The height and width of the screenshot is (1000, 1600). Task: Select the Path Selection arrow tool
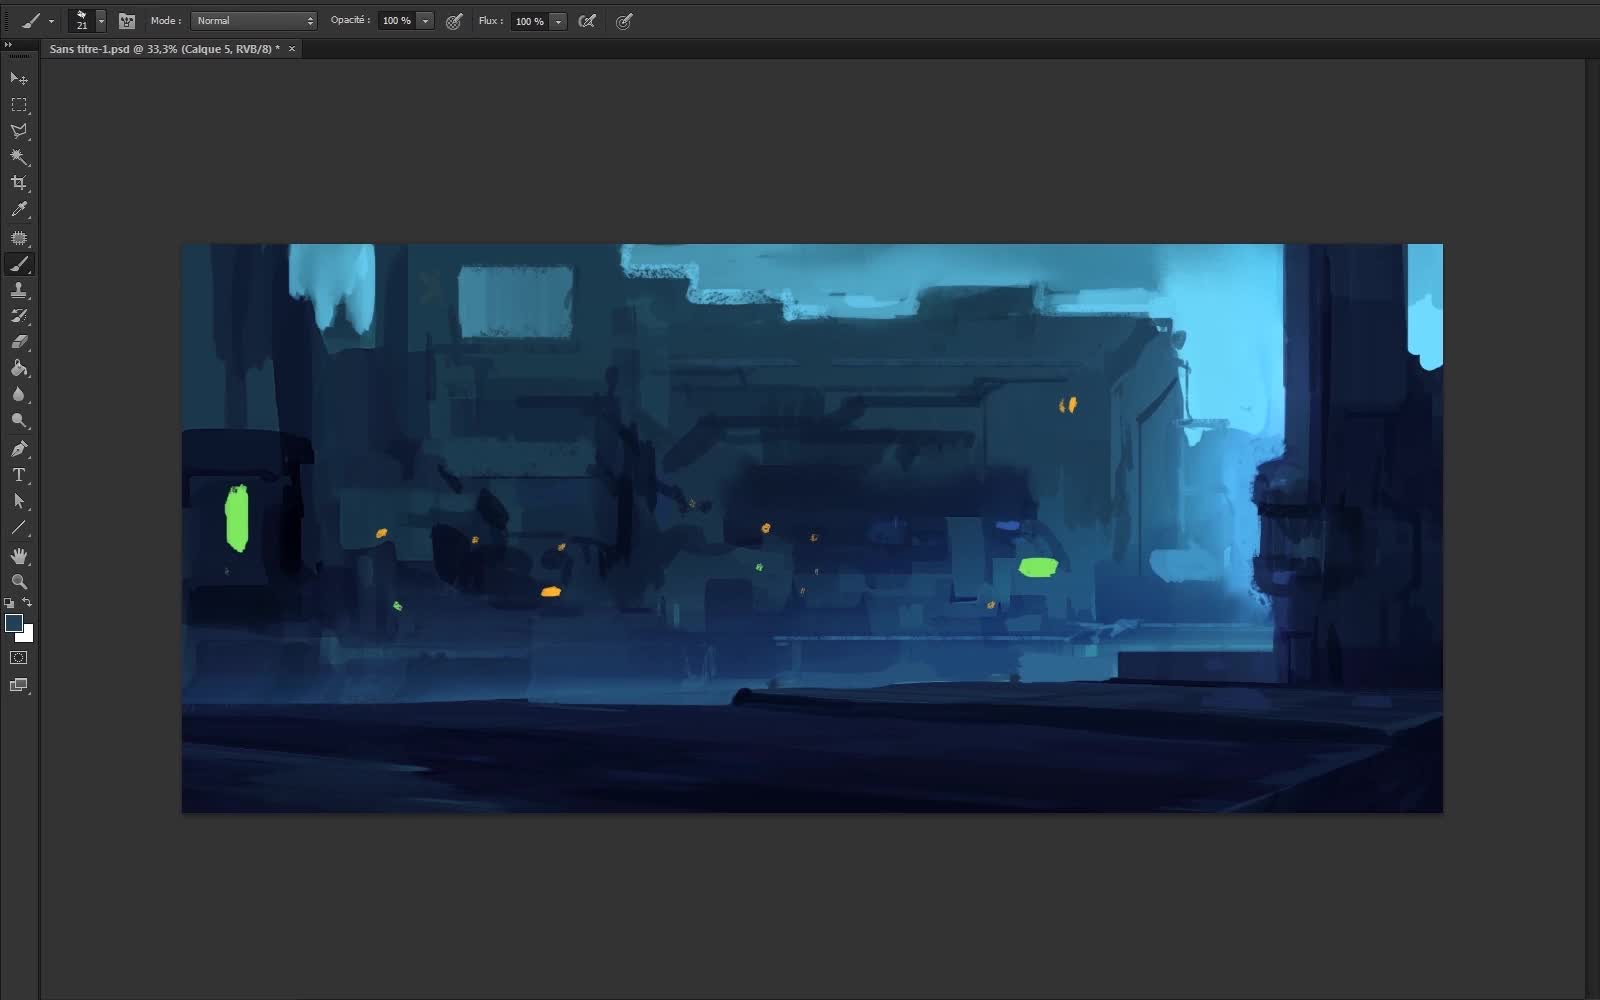coord(19,501)
